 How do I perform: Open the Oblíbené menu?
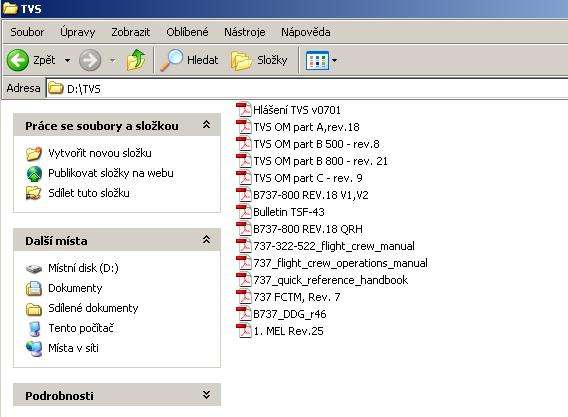click(x=187, y=32)
